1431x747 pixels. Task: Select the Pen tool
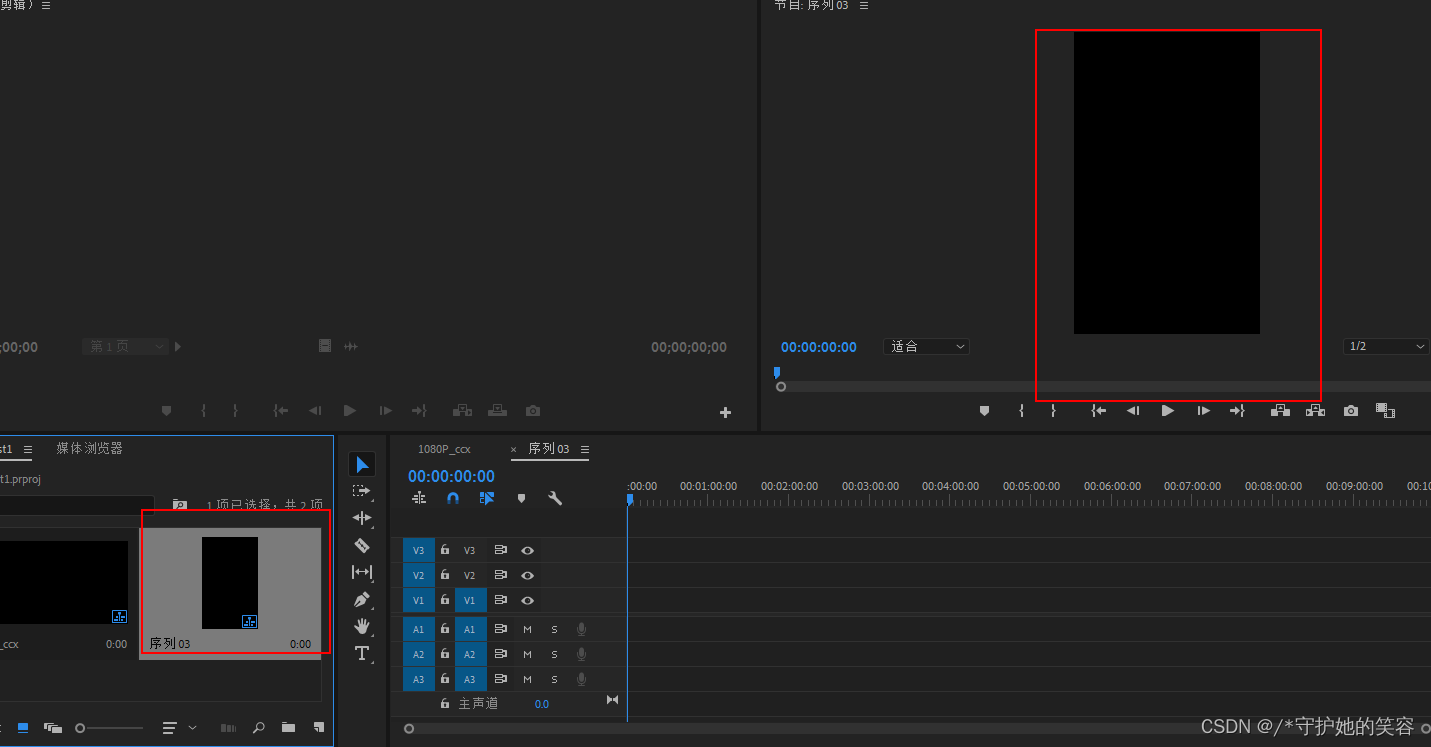coord(362,599)
